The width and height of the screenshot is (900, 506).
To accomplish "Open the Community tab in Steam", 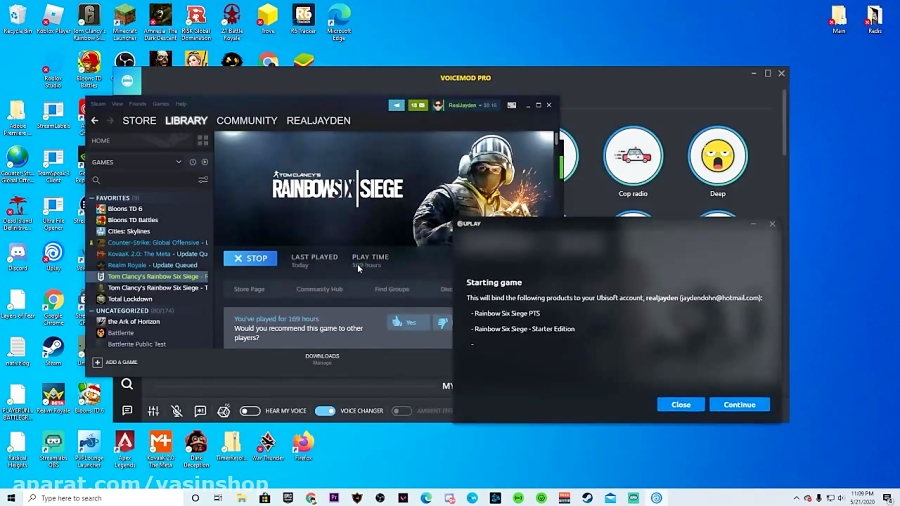I will (x=247, y=121).
